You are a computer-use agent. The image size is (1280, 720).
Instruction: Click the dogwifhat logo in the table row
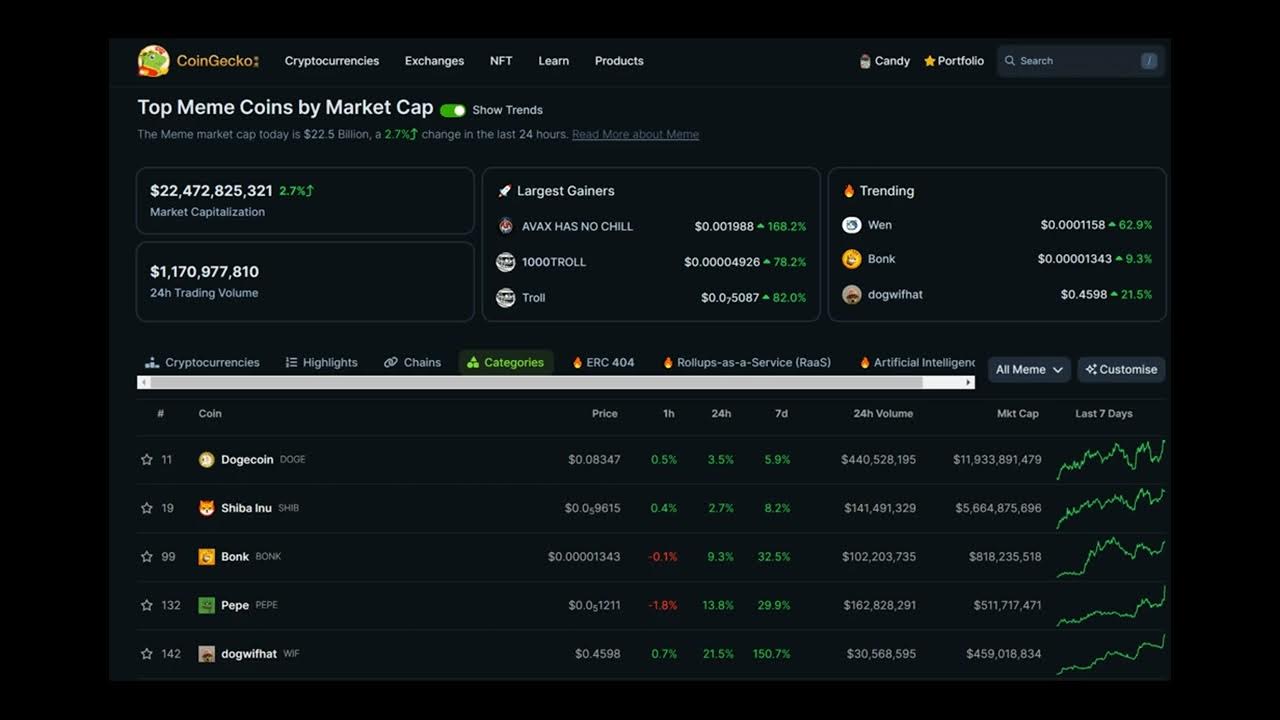tap(207, 654)
